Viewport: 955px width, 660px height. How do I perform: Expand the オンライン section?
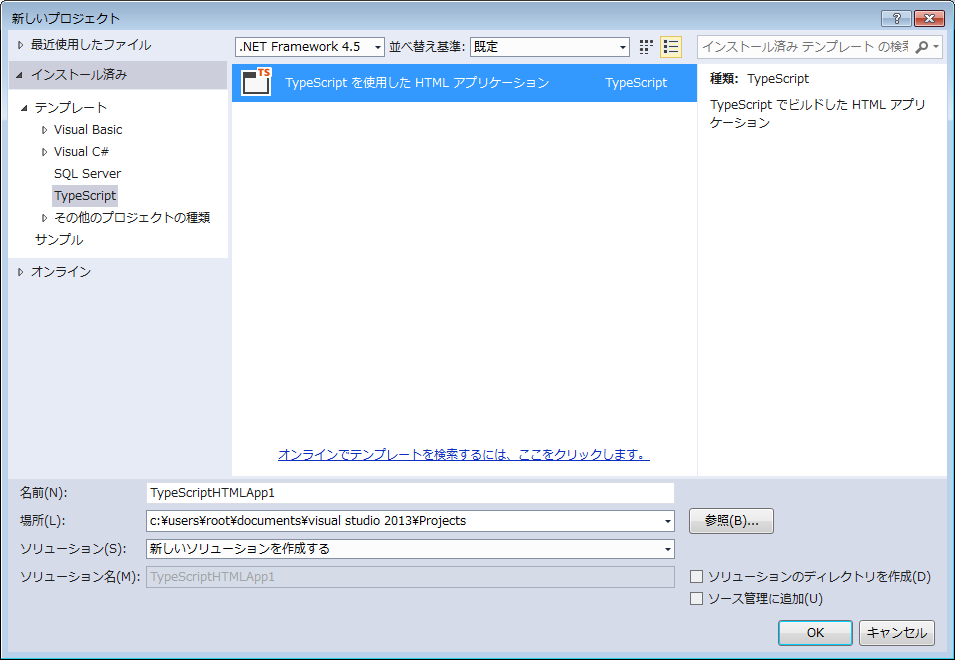click(x=21, y=272)
